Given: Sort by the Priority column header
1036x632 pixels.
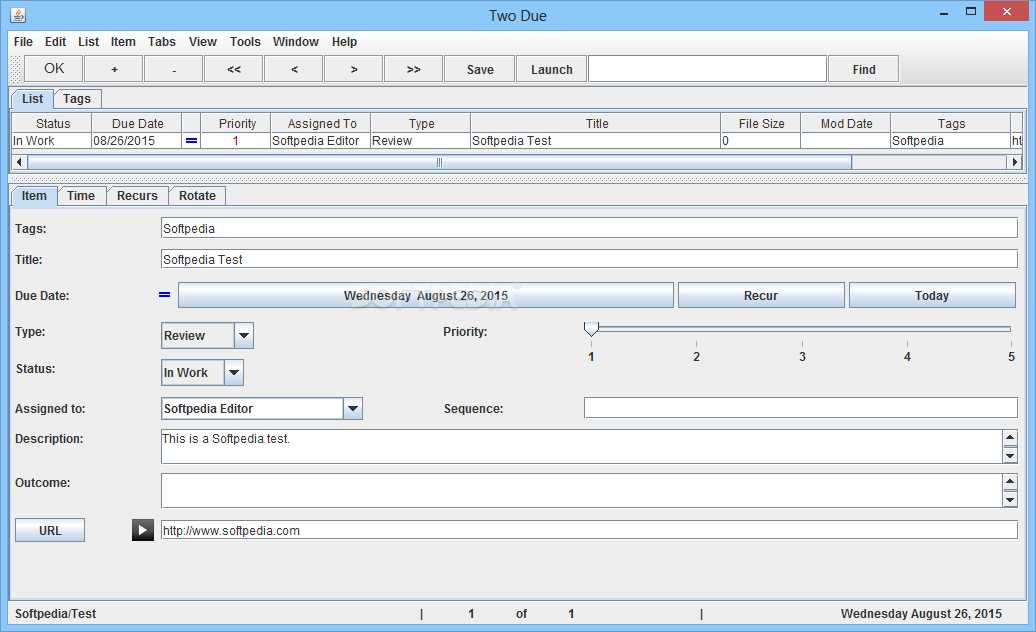Looking at the screenshot, I should point(237,123).
